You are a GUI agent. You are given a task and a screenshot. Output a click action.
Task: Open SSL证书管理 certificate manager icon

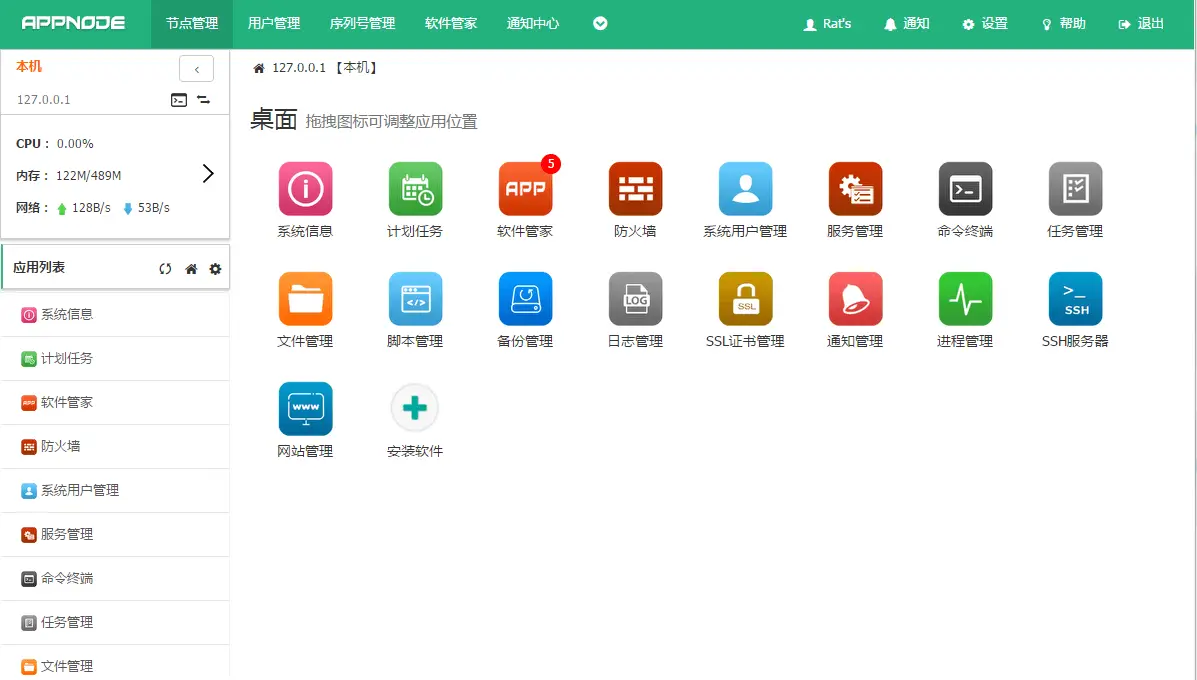point(745,299)
